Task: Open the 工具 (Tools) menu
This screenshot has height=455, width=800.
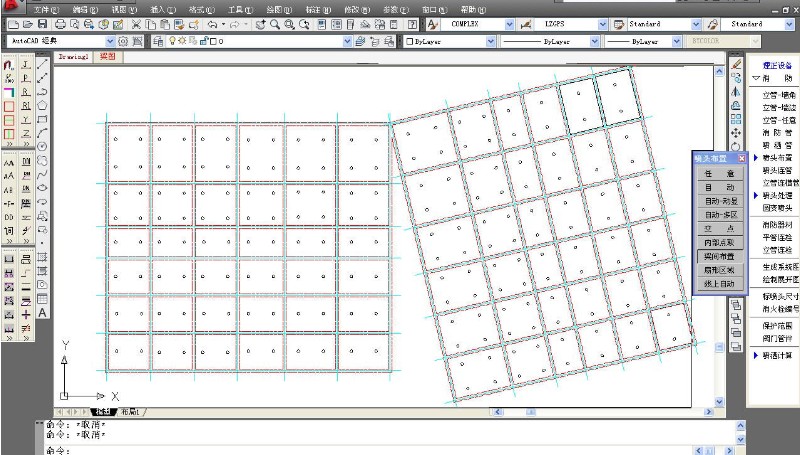Action: coord(240,9)
